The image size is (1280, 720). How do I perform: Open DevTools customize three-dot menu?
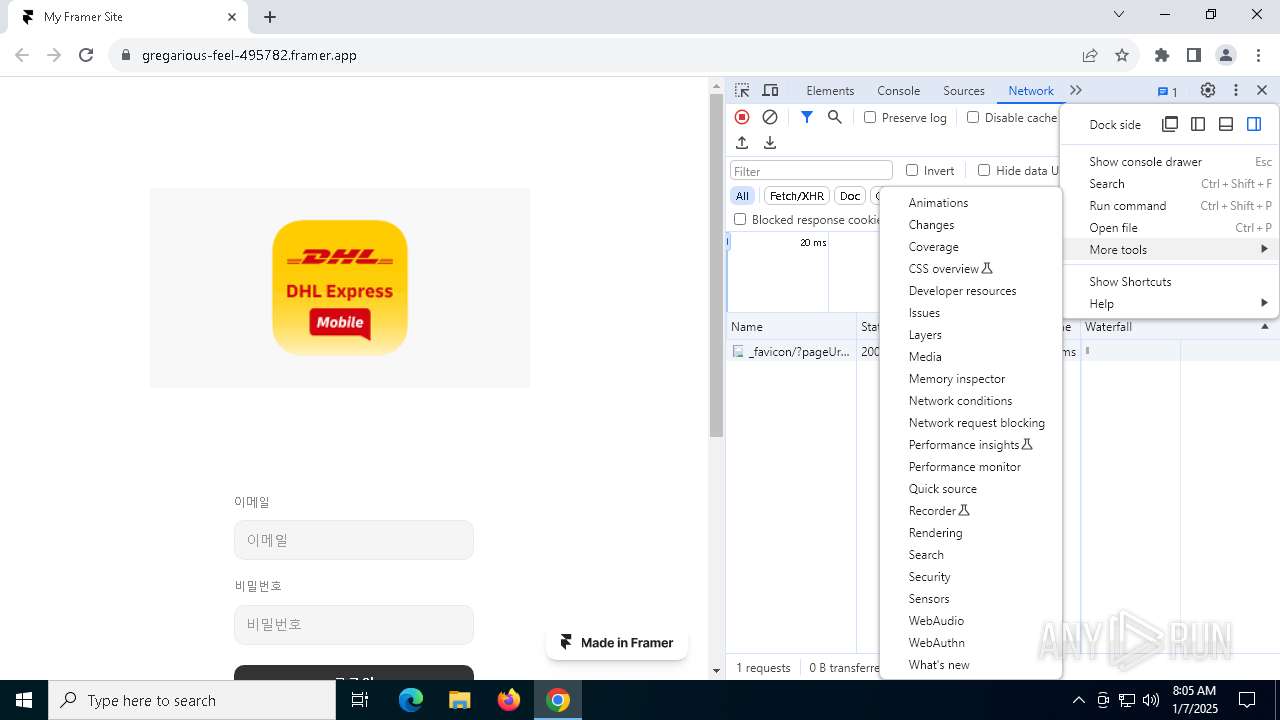(x=1236, y=90)
